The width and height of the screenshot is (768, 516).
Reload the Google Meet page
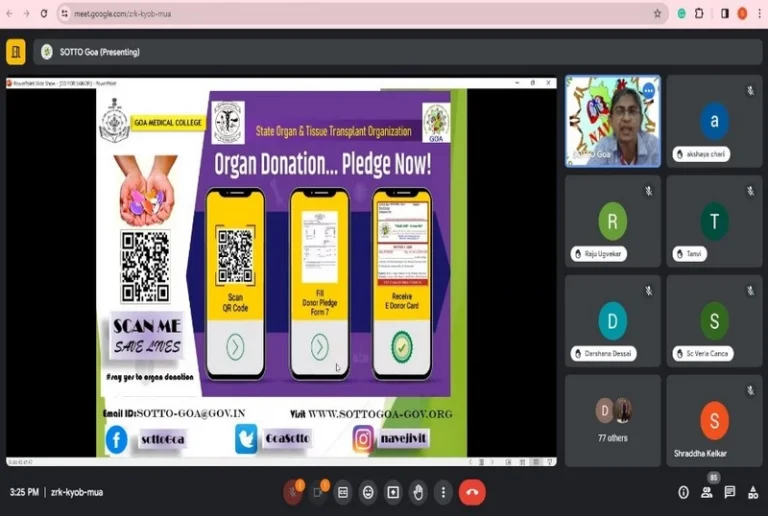[x=44, y=14]
